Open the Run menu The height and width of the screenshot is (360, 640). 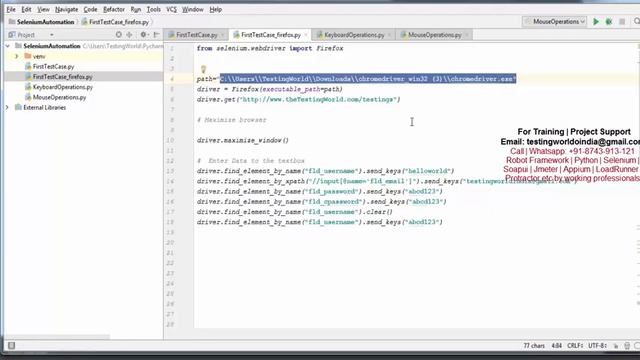coord(136,9)
